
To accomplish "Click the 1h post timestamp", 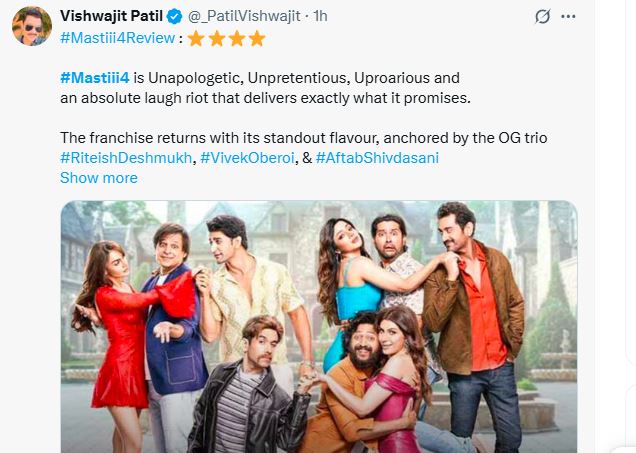I will click(320, 17).
